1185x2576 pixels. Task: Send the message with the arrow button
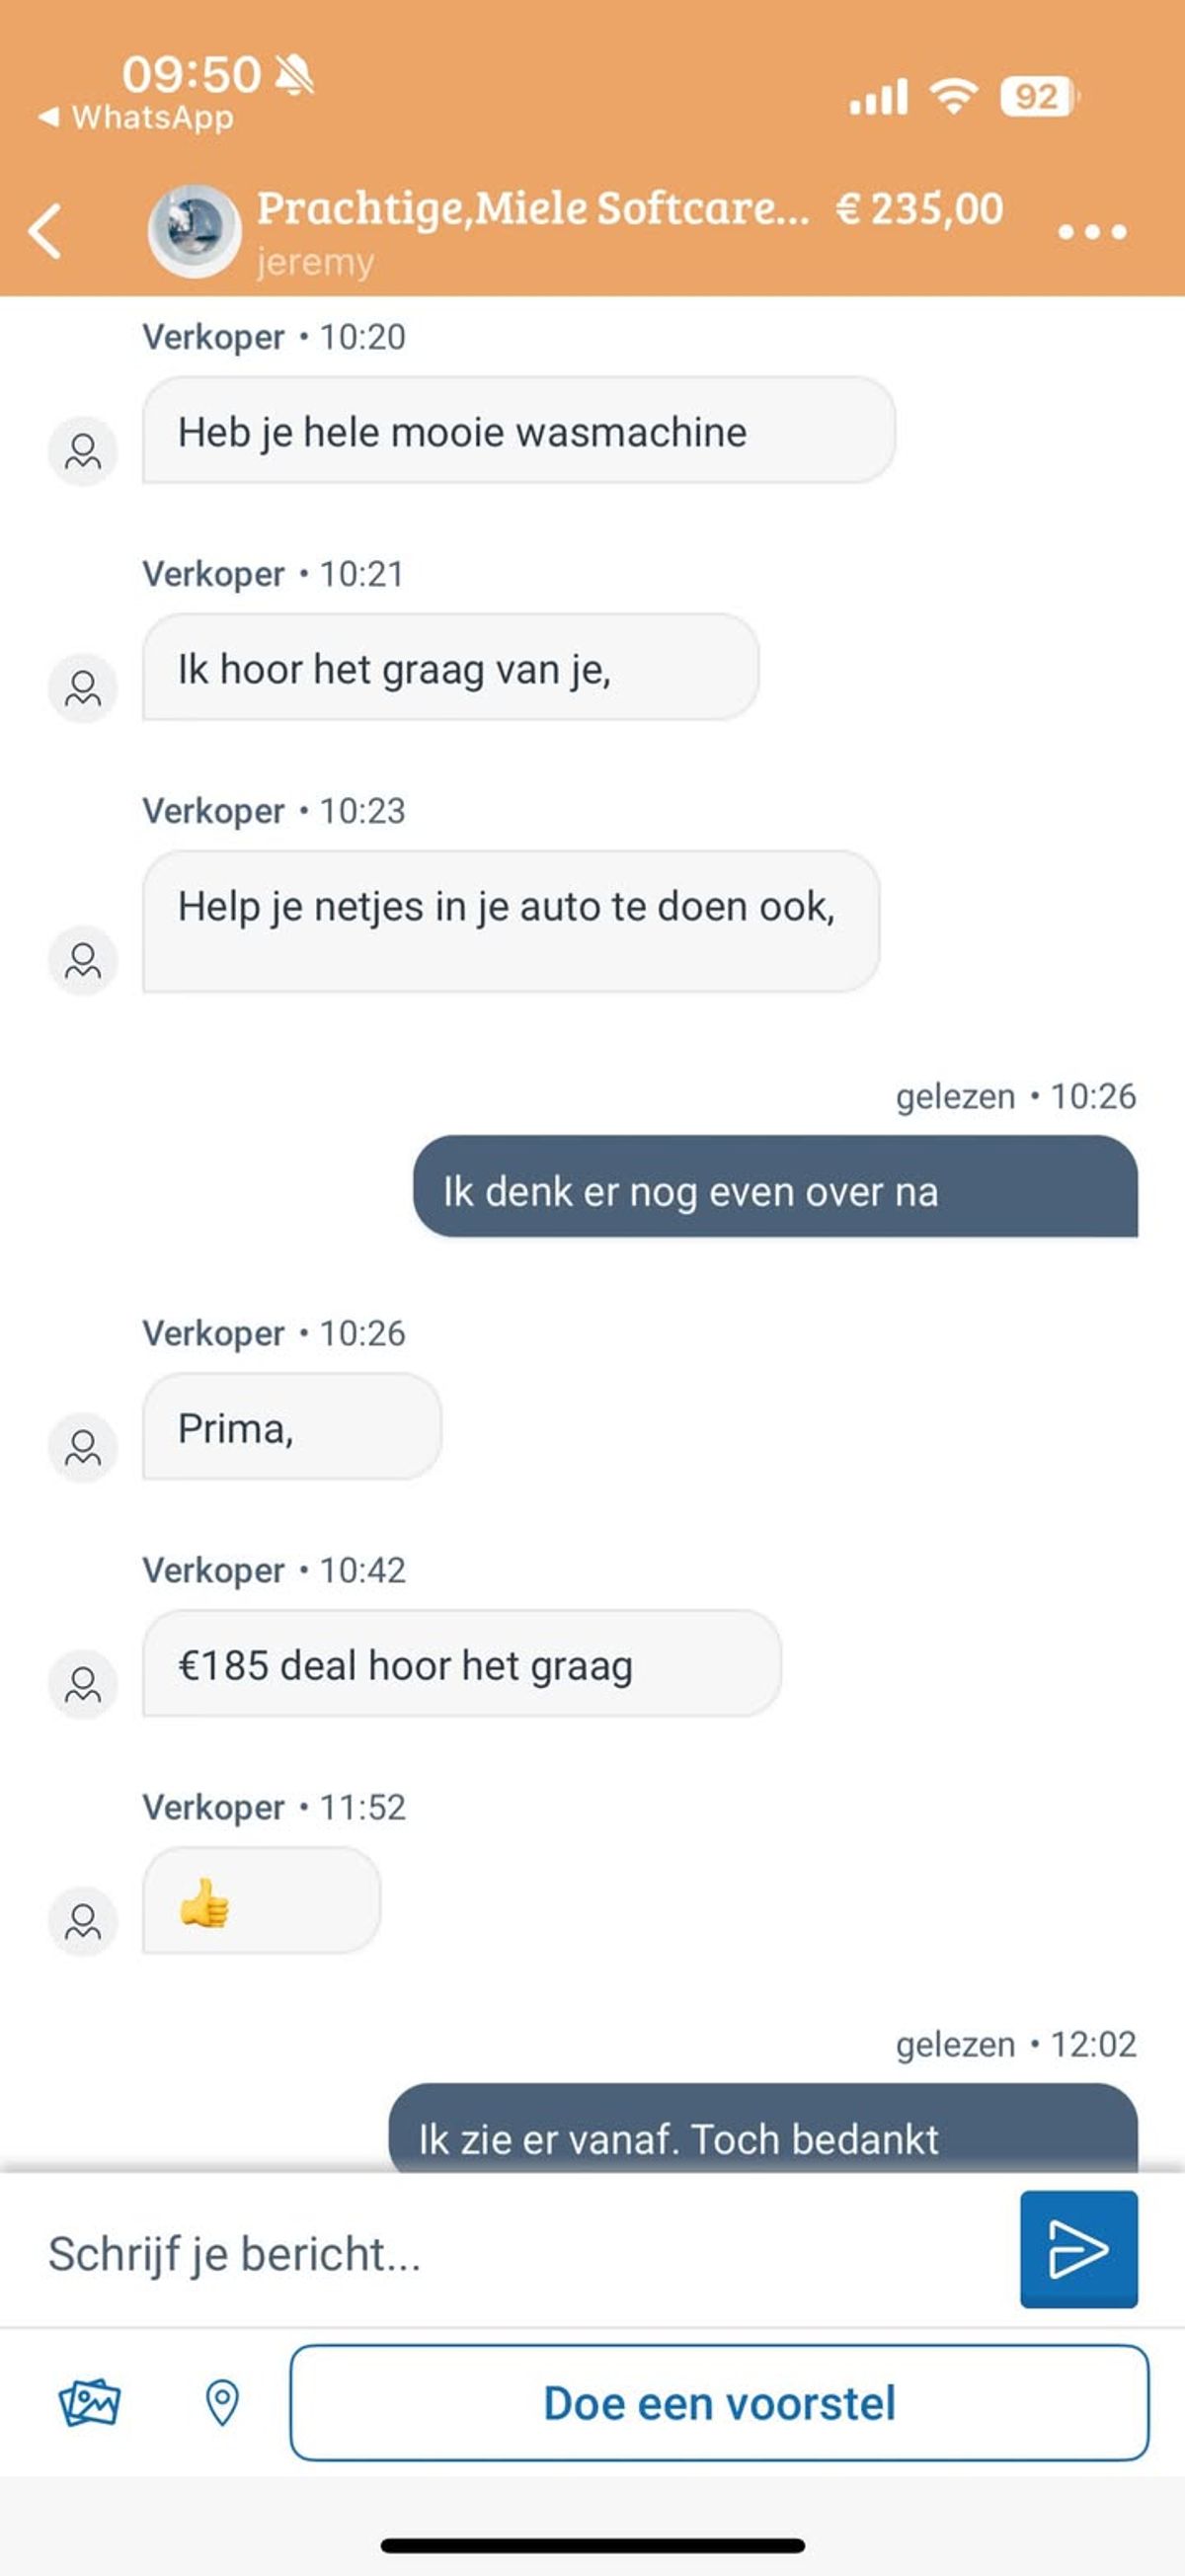click(x=1078, y=2249)
